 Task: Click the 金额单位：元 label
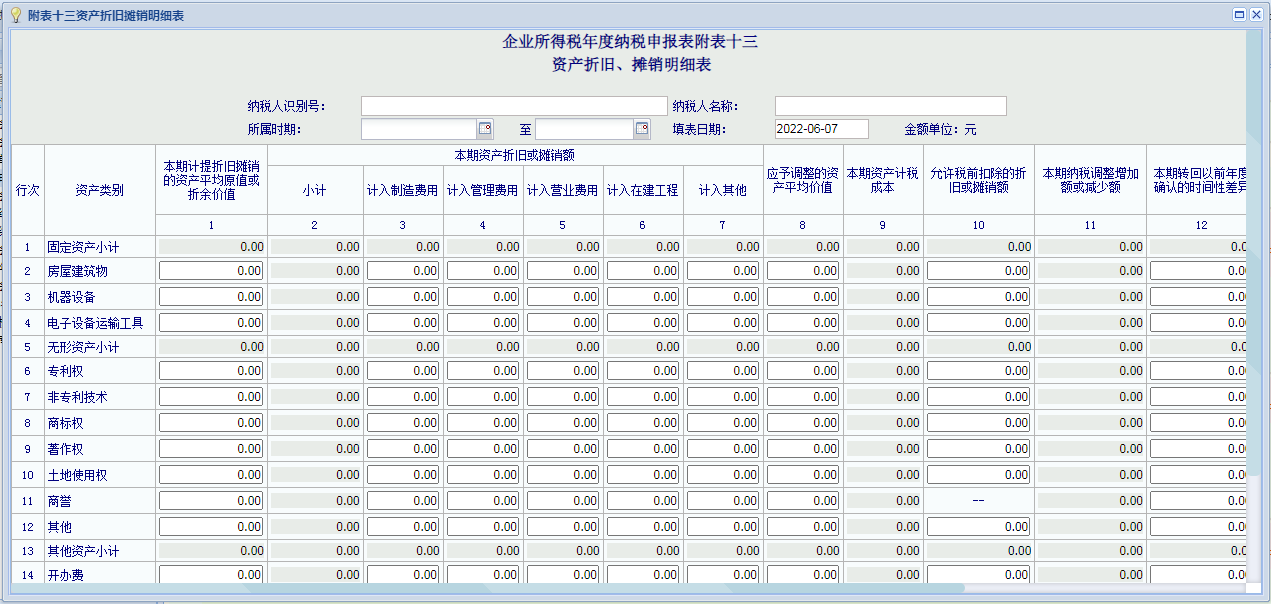coord(941,129)
